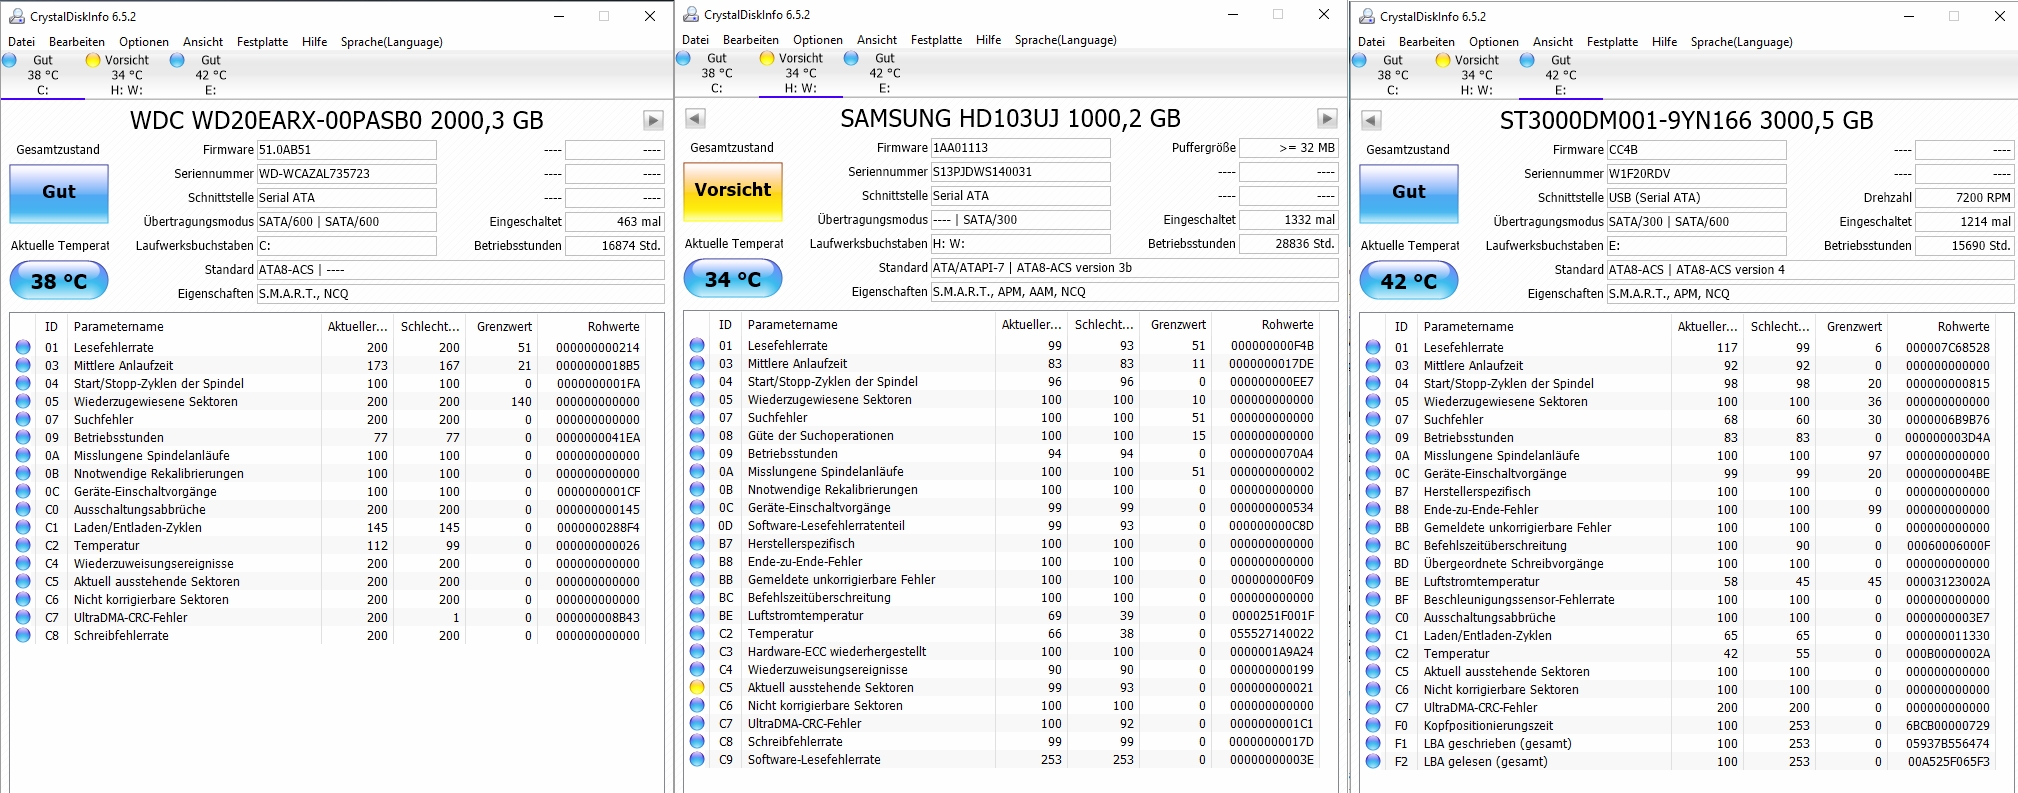Screen dimensions: 2018x793
Task: Click blue status icon for Lesefehlerrate in WDC window
Action: tap(23, 347)
